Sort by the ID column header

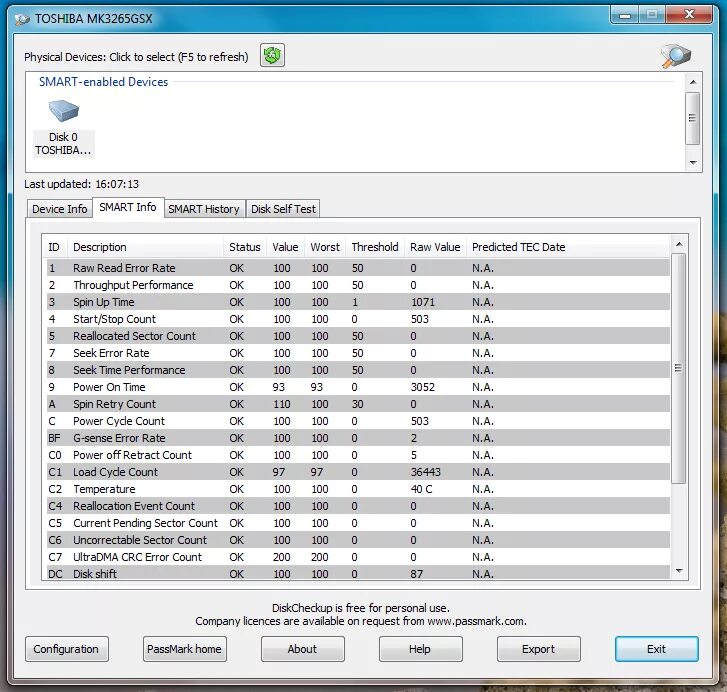tap(55, 247)
